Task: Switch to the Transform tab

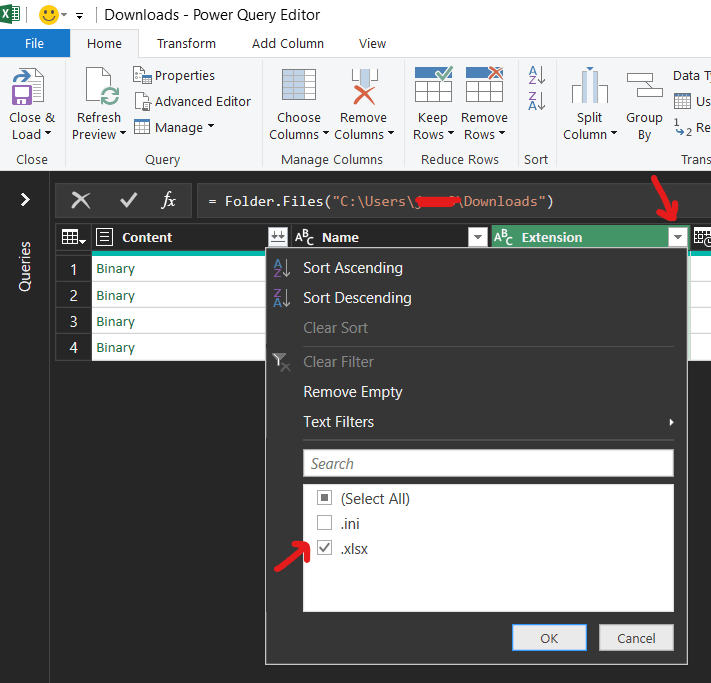Action: pyautogui.click(x=186, y=43)
